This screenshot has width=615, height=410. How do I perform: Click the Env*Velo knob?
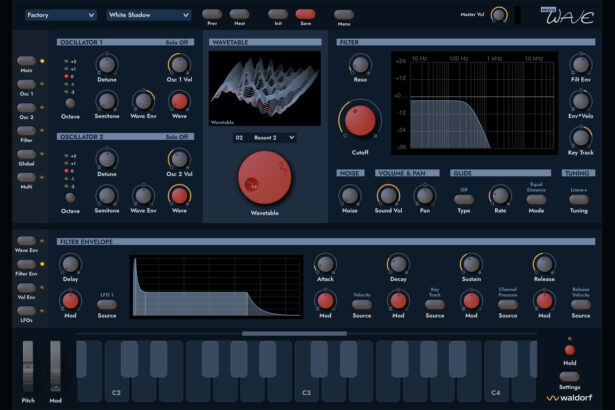[x=580, y=101]
